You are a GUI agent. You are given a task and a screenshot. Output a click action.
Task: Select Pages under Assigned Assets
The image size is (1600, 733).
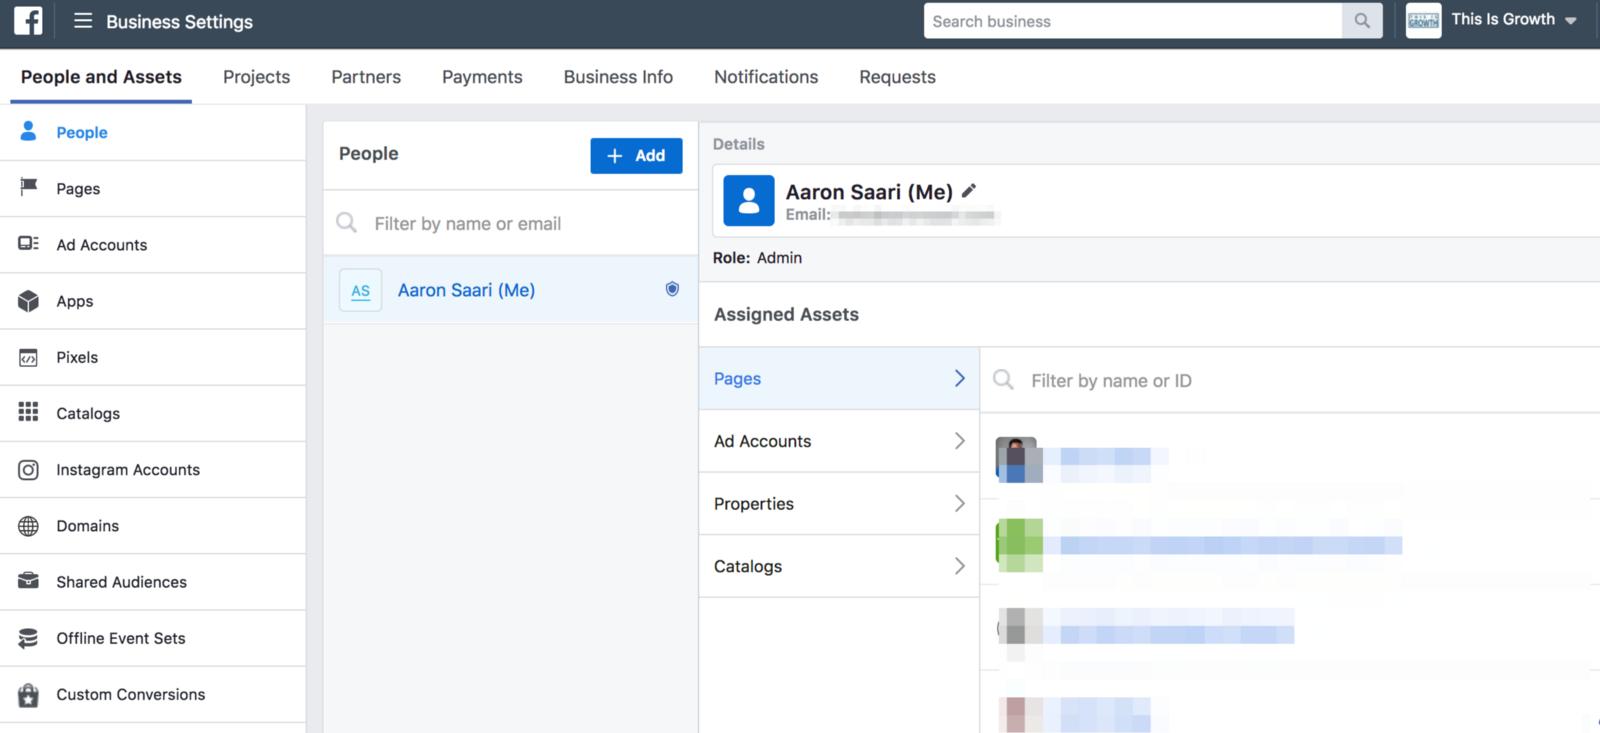pos(839,378)
